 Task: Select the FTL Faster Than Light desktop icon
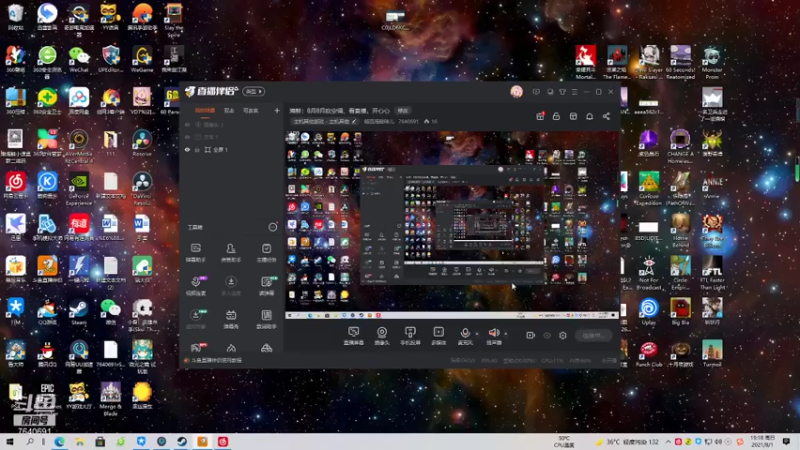tap(712, 273)
